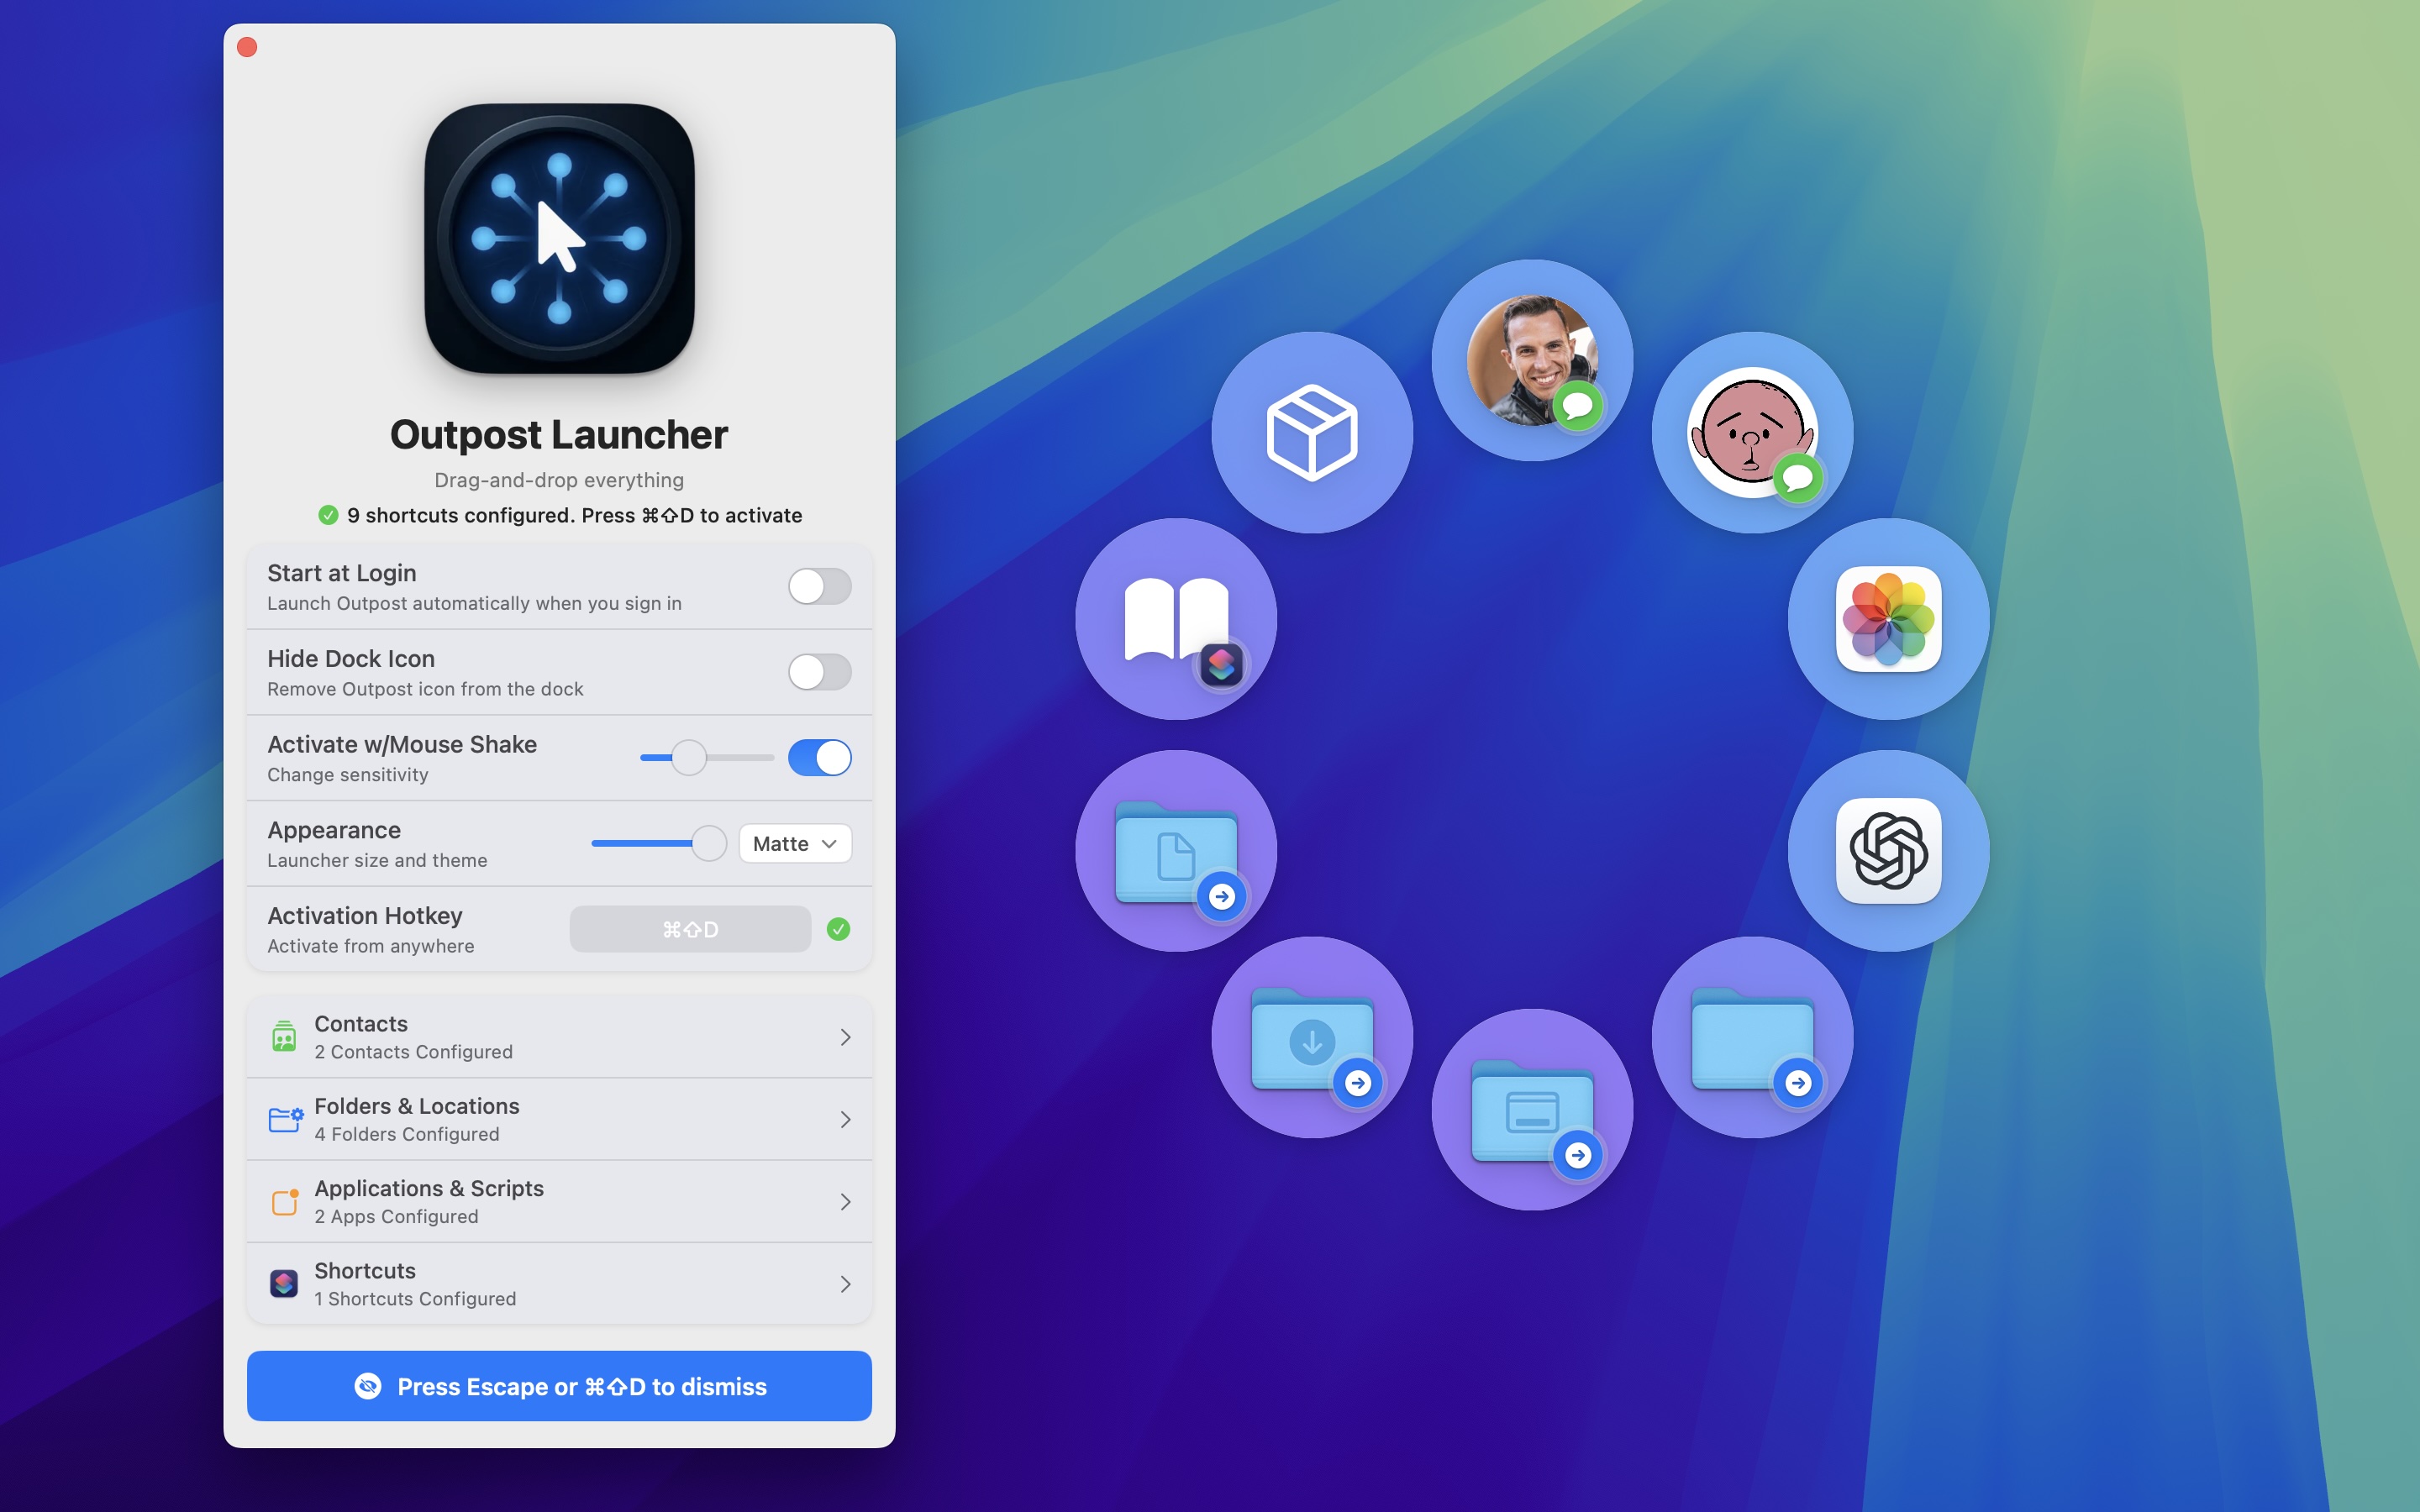Open the Matte theme dropdown
The height and width of the screenshot is (1512, 2420).
coord(794,843)
